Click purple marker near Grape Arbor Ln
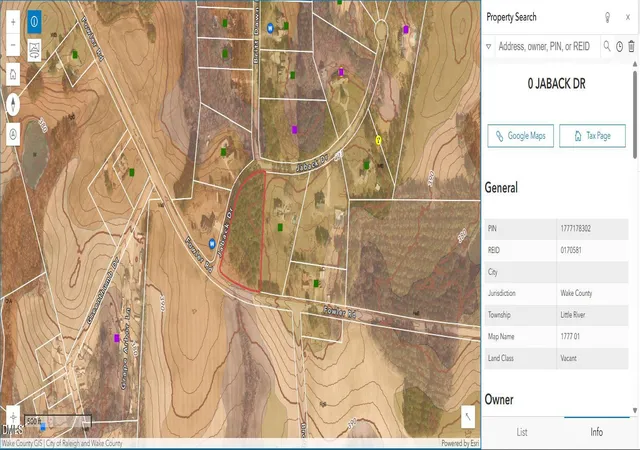640x450 pixels. (117, 338)
